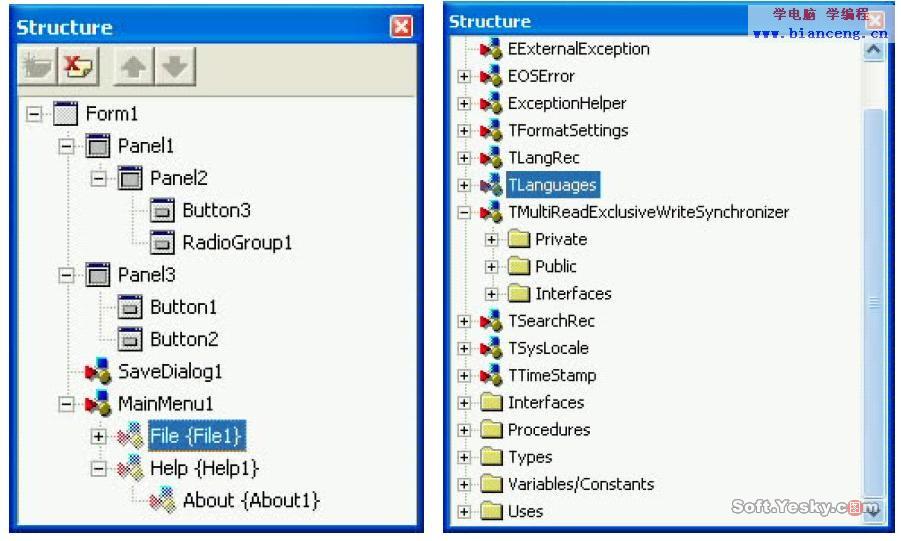Click the RadioGroup1 component icon
This screenshot has height=541, width=901.
click(162, 243)
